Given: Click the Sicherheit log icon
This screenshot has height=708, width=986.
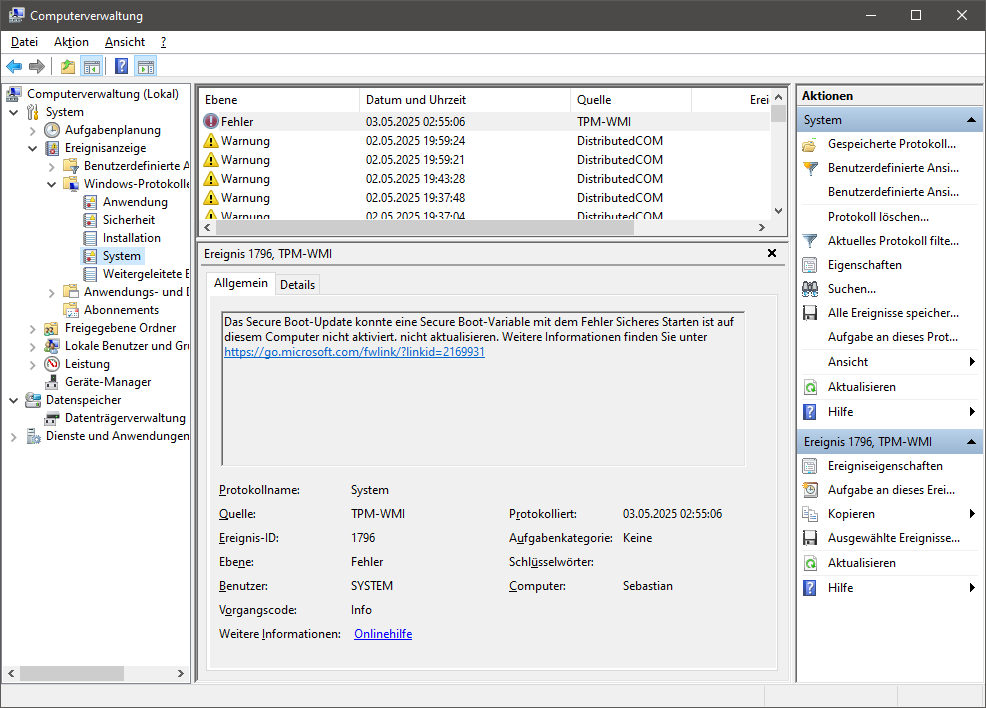Looking at the screenshot, I should 91,220.
